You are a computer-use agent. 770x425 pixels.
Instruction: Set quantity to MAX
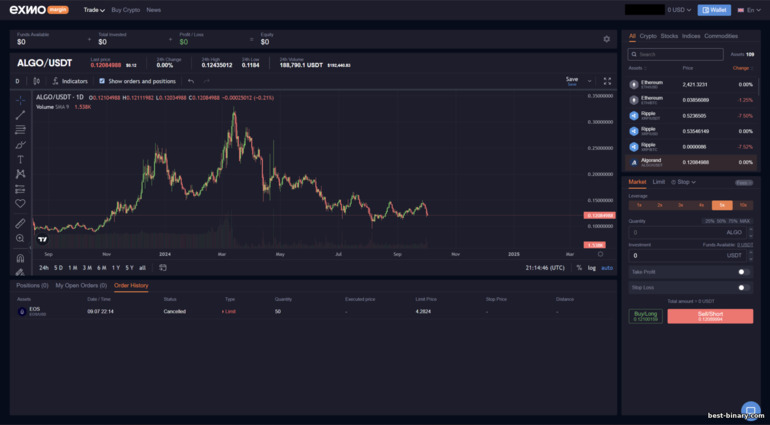tap(745, 221)
